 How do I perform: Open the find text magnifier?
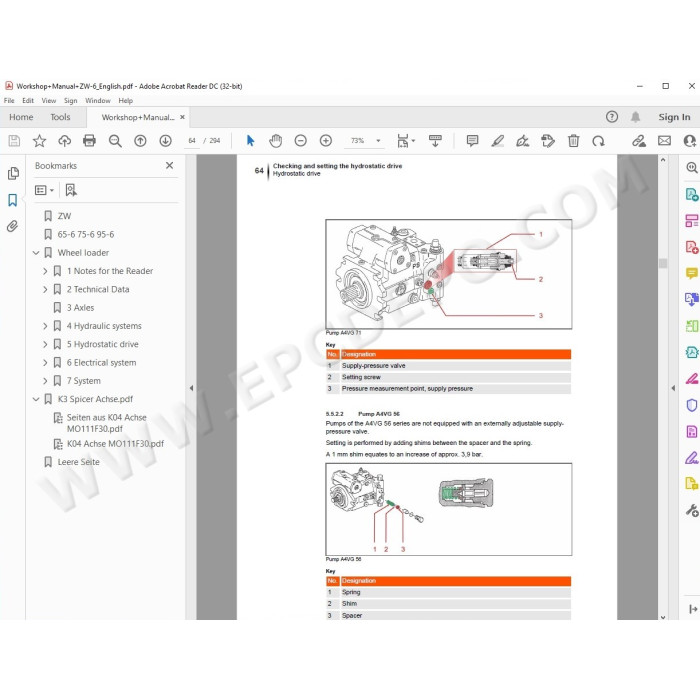point(115,141)
